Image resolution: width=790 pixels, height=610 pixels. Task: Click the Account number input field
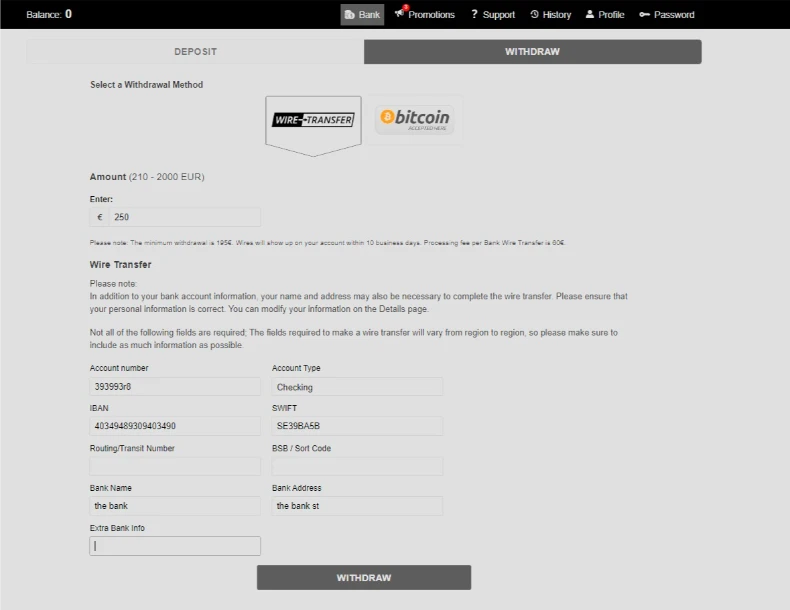point(175,387)
